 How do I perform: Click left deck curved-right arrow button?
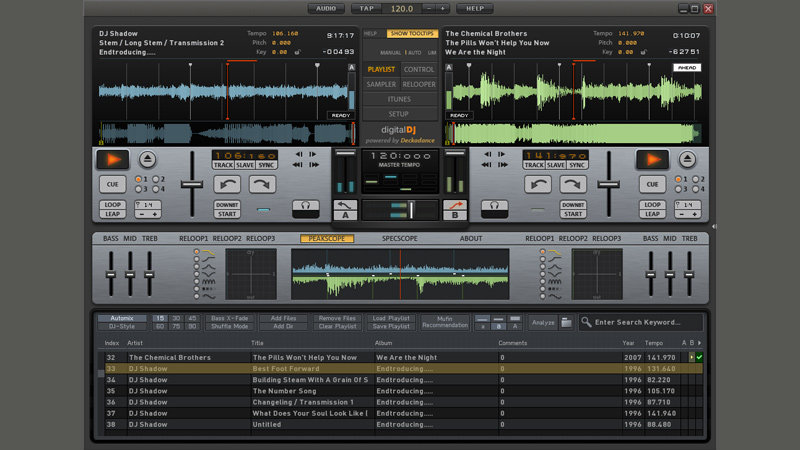coord(262,184)
